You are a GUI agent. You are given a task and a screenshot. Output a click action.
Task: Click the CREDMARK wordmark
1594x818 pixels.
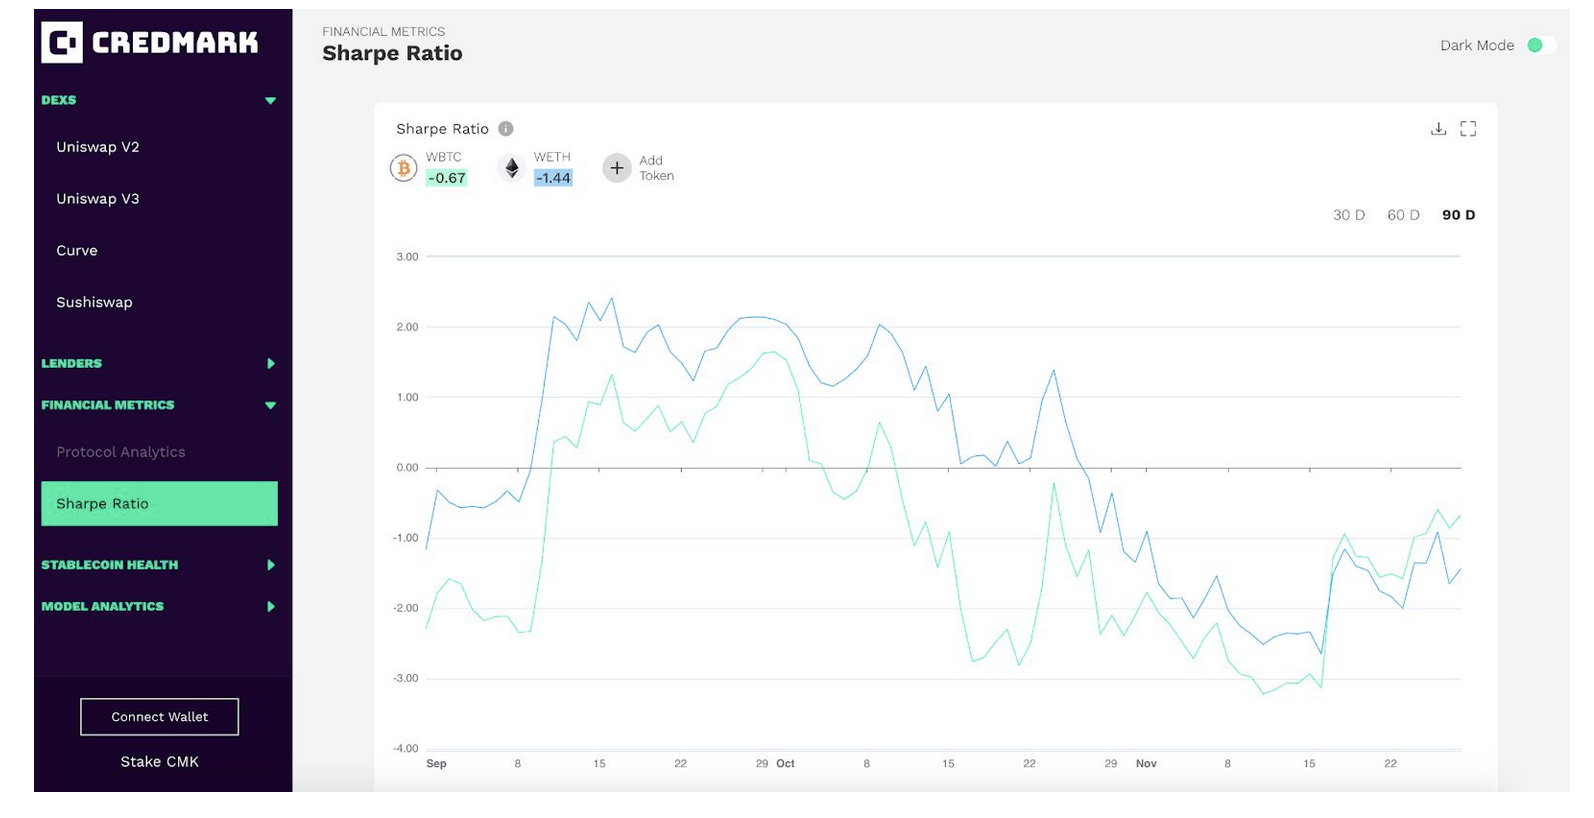click(x=175, y=43)
